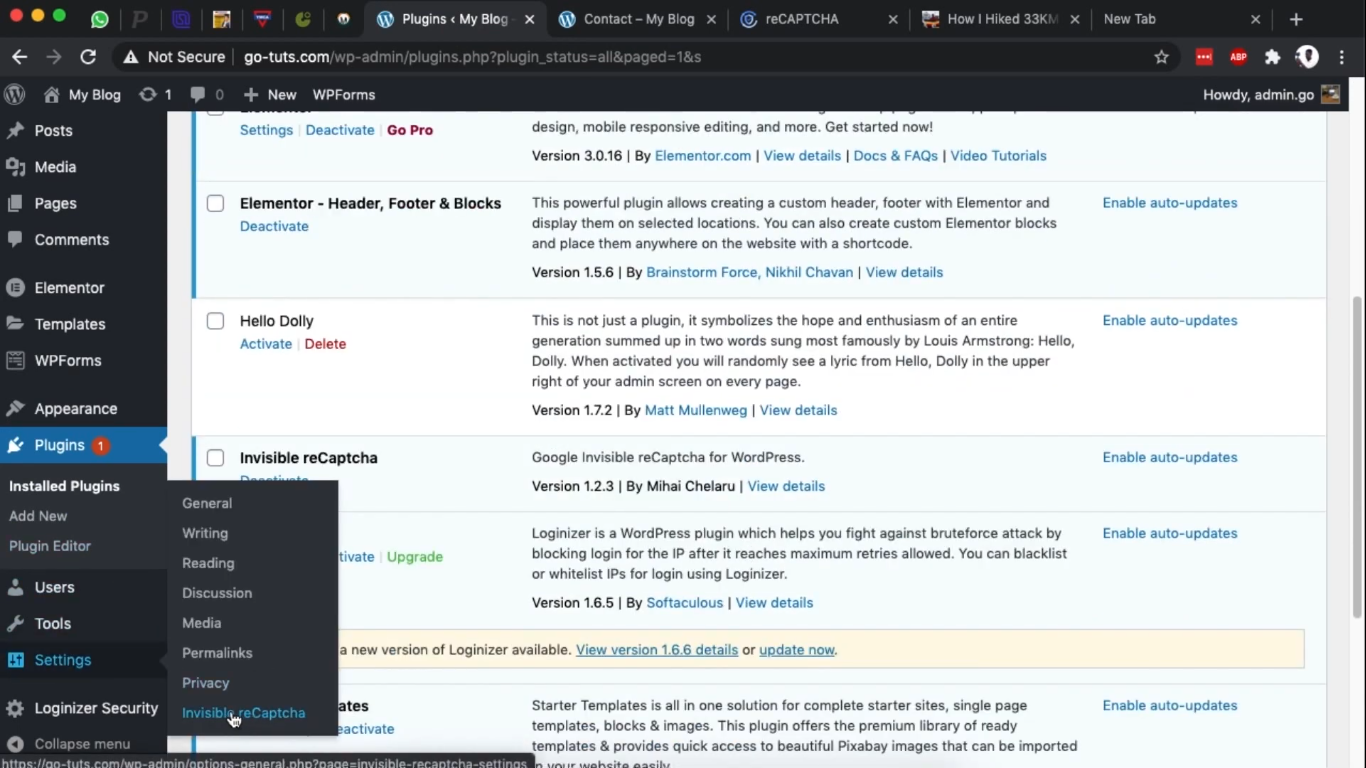Click update now for Loginizer

797,650
